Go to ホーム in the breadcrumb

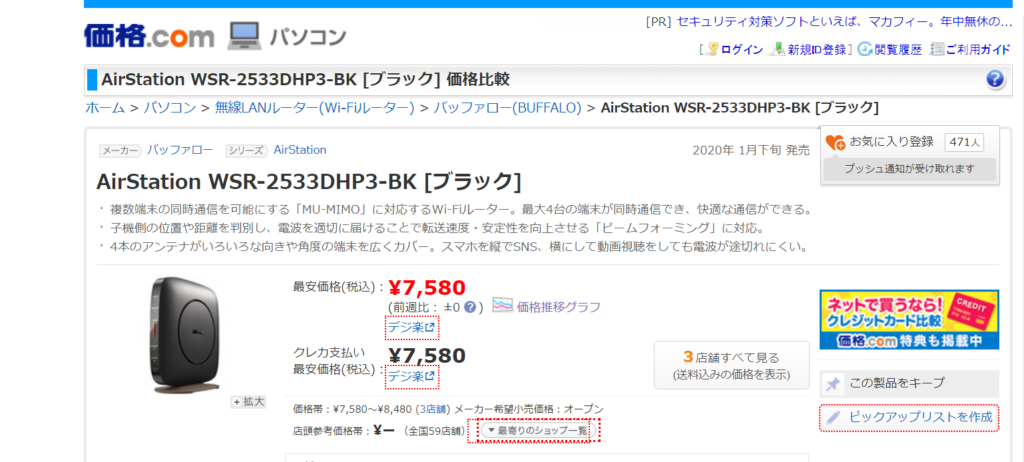[105, 108]
